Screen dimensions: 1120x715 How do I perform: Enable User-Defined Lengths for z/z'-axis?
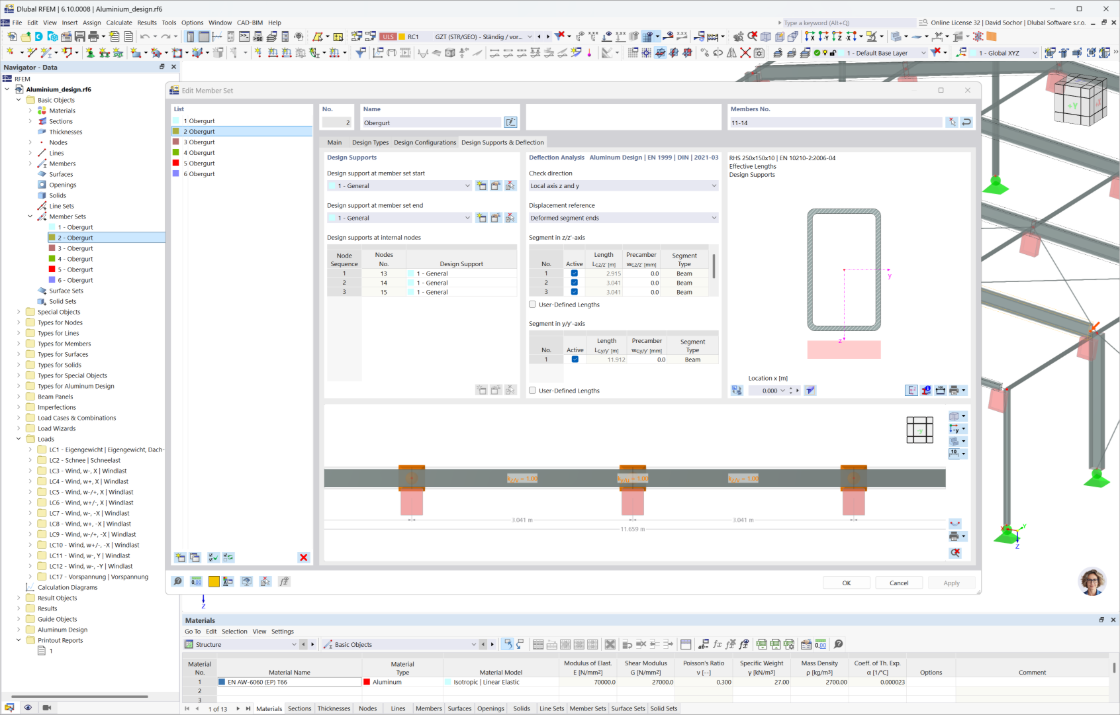[533, 304]
